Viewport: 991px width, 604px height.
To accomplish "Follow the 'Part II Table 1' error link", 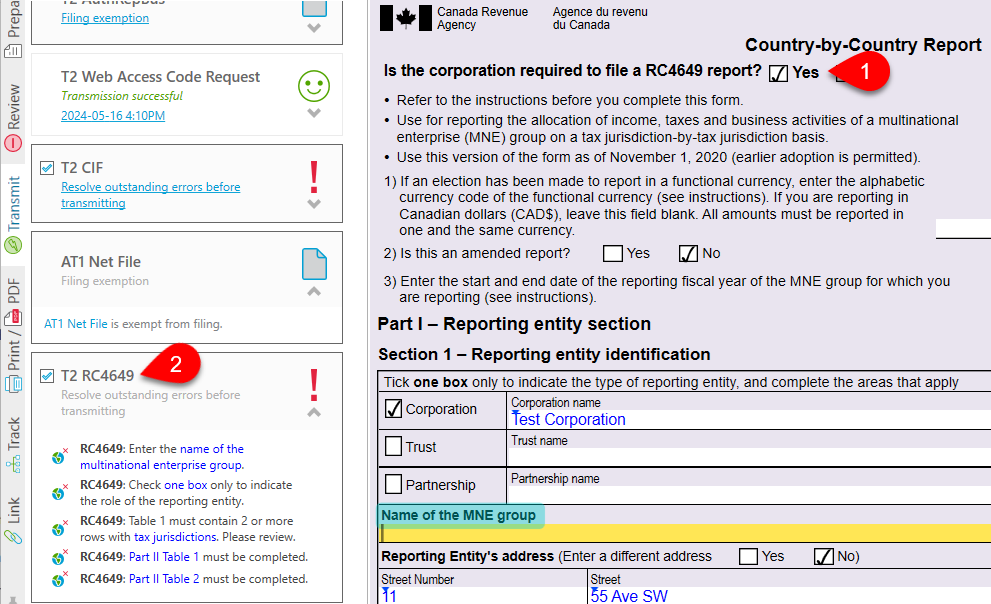I will pyautogui.click(x=164, y=557).
